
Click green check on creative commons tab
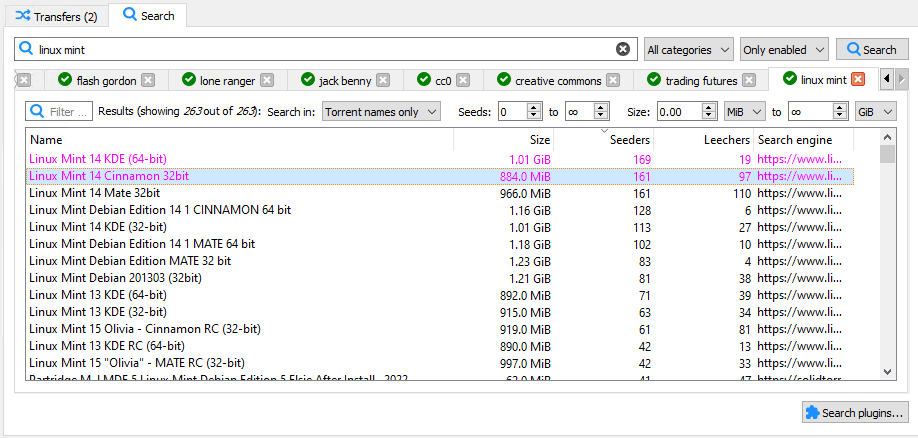(503, 80)
